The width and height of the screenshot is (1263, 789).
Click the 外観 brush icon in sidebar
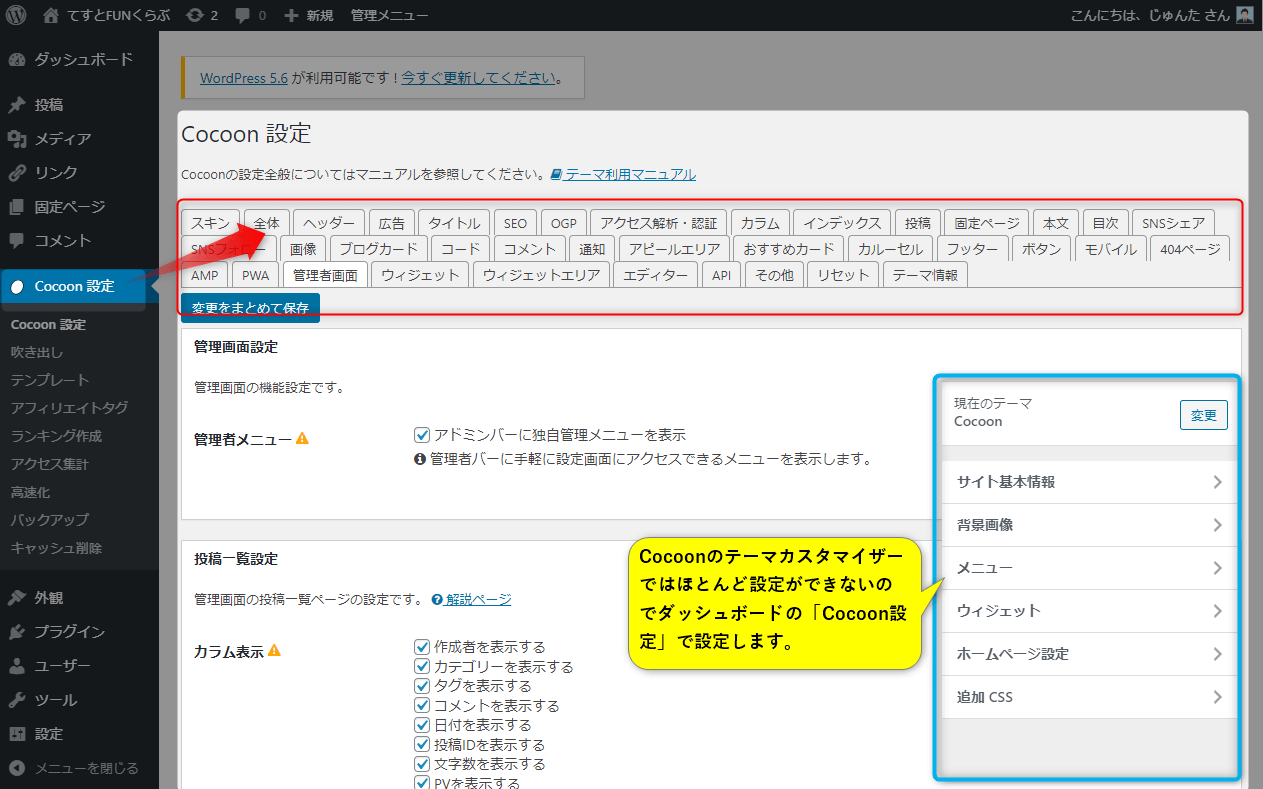click(x=17, y=598)
